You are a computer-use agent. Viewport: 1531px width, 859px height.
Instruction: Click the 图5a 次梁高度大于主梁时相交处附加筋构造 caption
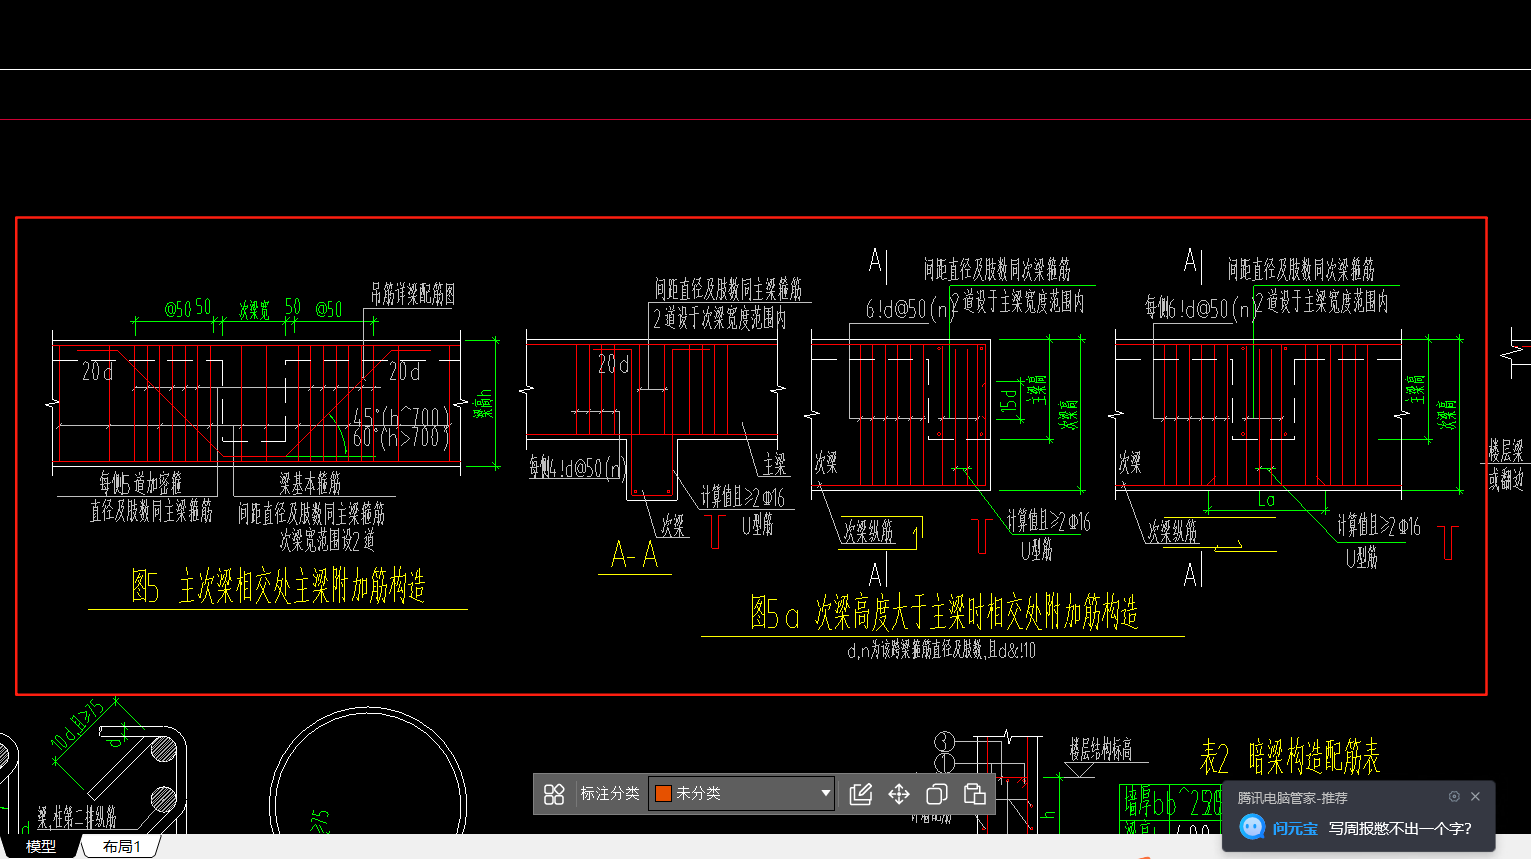point(944,612)
